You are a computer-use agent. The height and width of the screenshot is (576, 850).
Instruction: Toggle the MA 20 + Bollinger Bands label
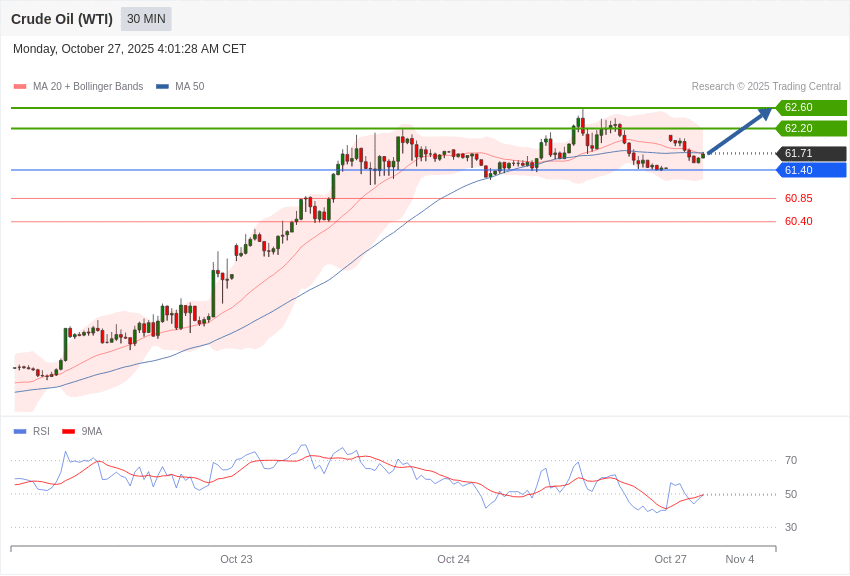[88, 87]
